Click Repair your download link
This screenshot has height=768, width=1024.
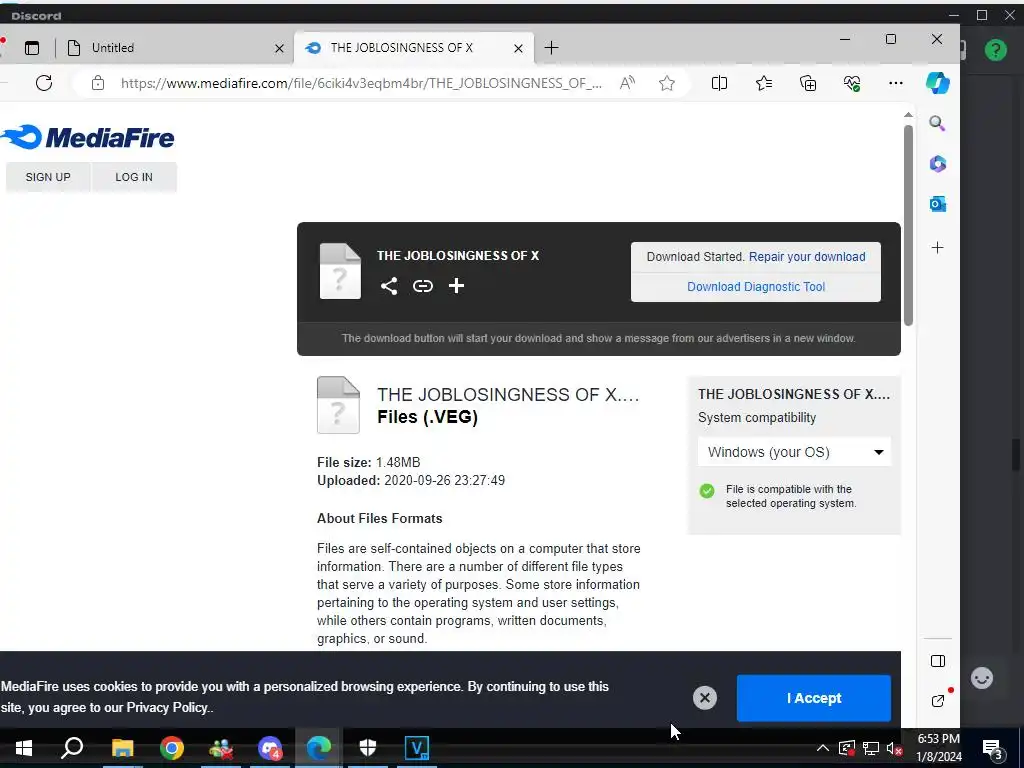pyautogui.click(x=807, y=257)
